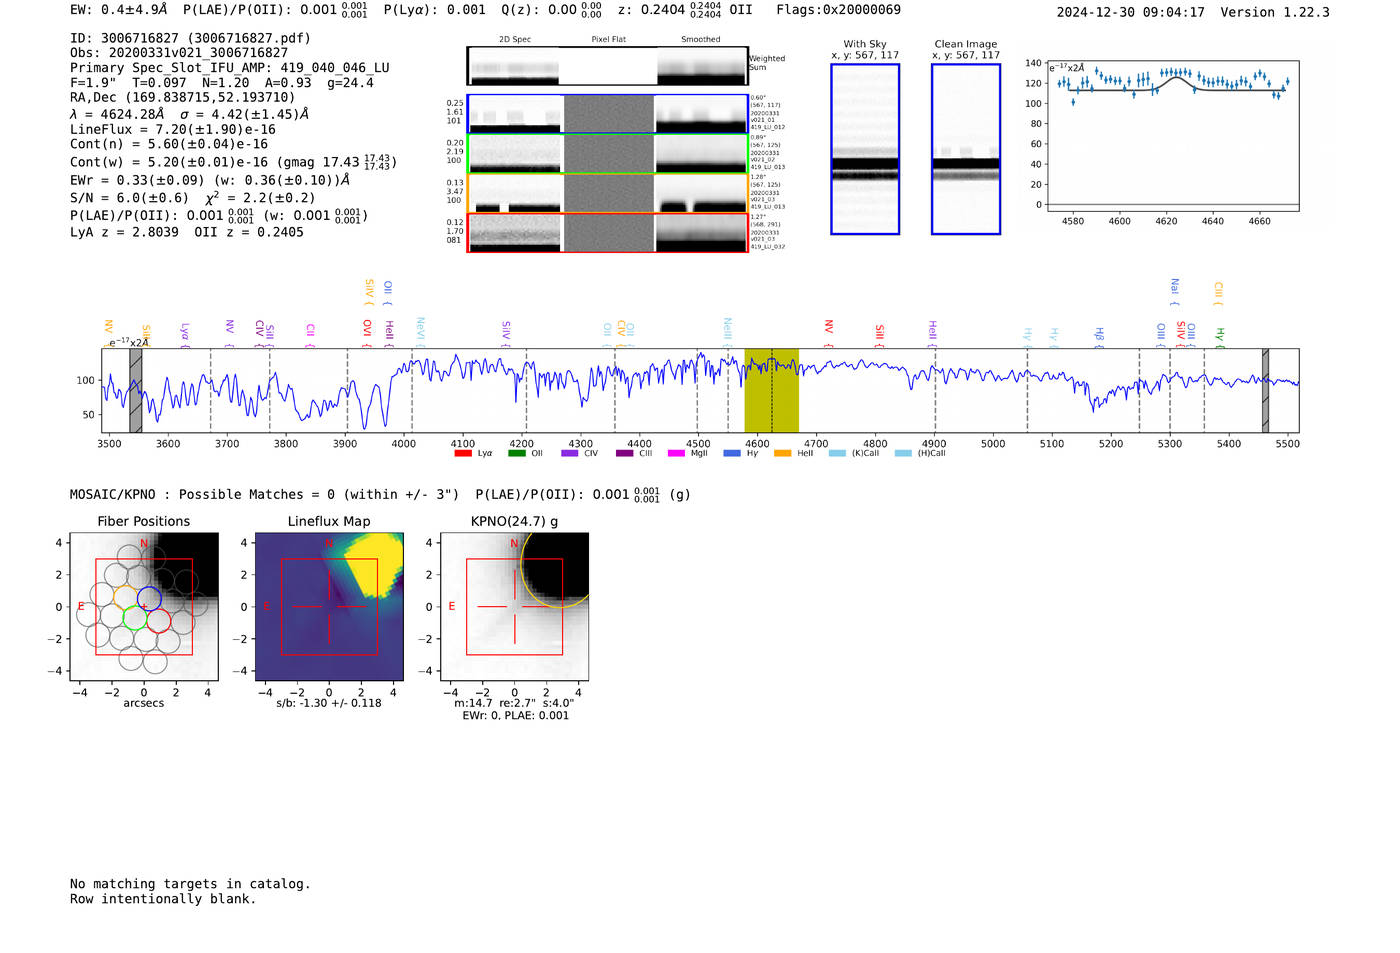Click the magenta MgII legend swatch
Viewport: 1400px width, 953px height.
tap(676, 453)
